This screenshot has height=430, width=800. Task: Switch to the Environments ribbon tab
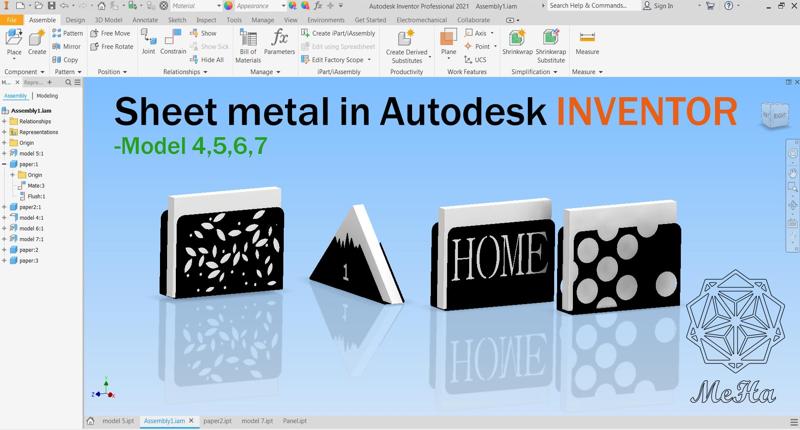coord(326,20)
